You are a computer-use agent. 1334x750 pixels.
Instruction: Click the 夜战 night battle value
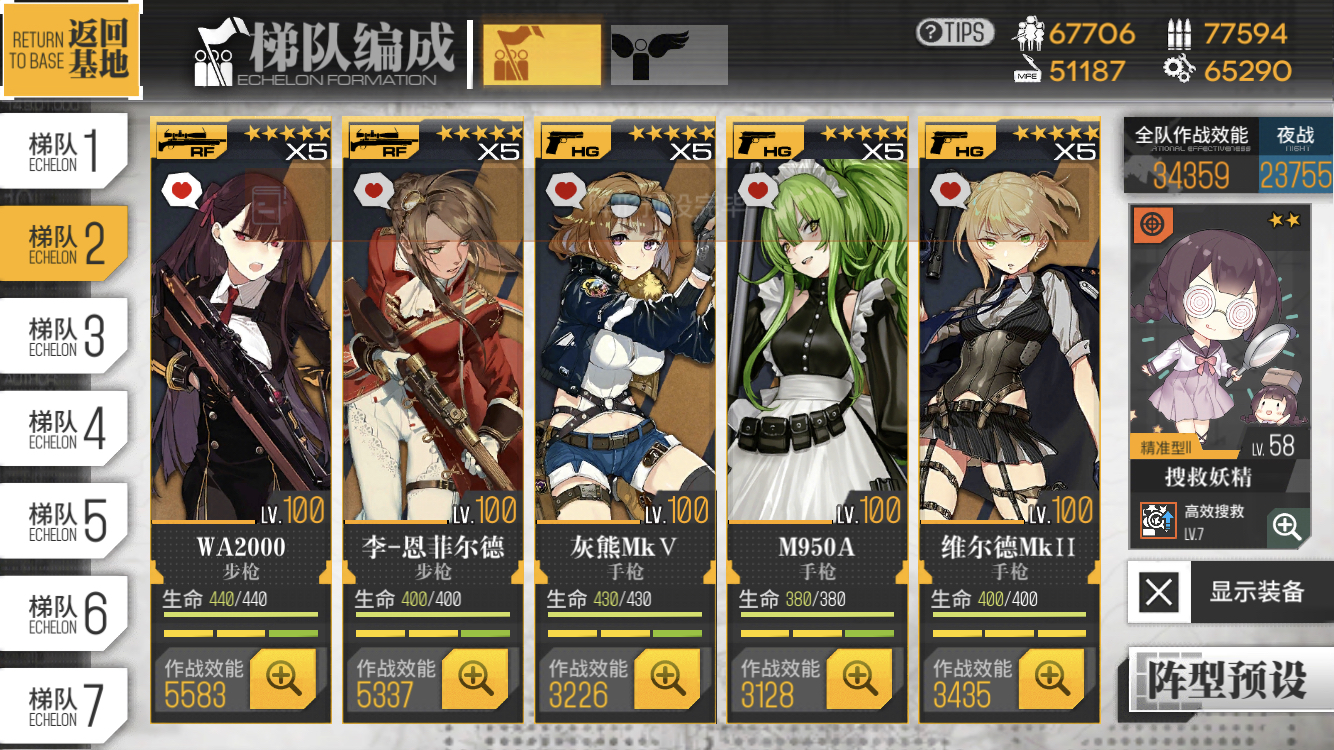1296,156
